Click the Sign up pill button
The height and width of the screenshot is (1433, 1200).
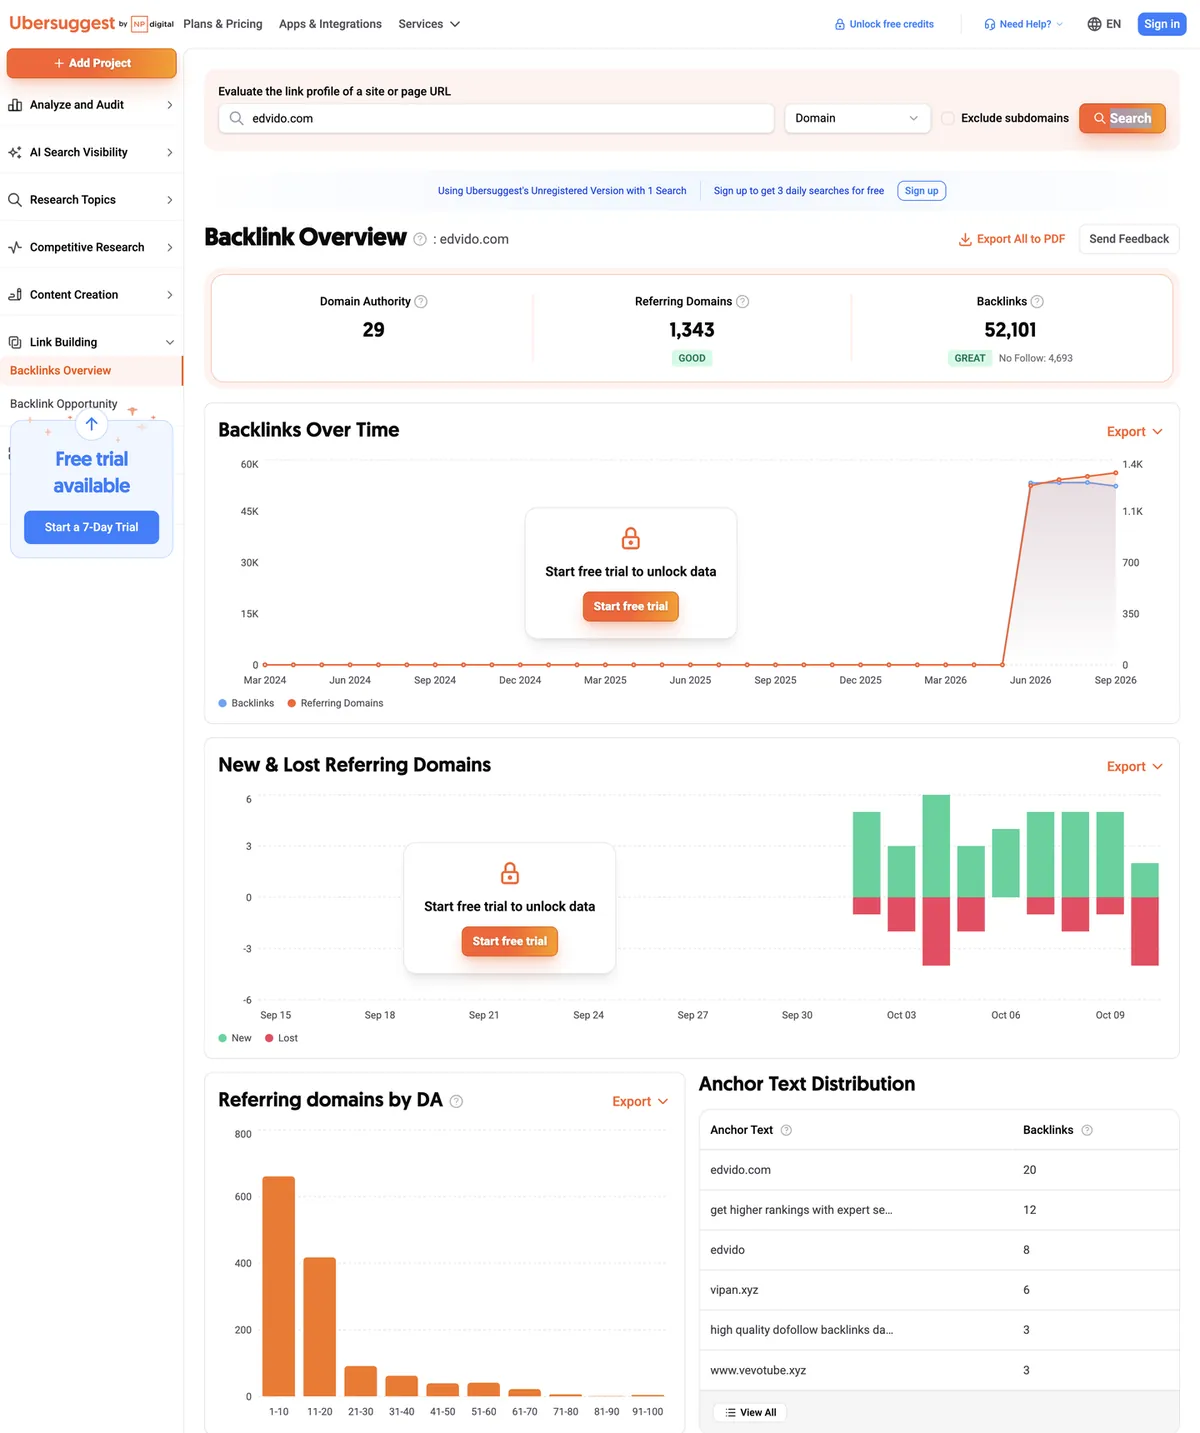point(921,191)
